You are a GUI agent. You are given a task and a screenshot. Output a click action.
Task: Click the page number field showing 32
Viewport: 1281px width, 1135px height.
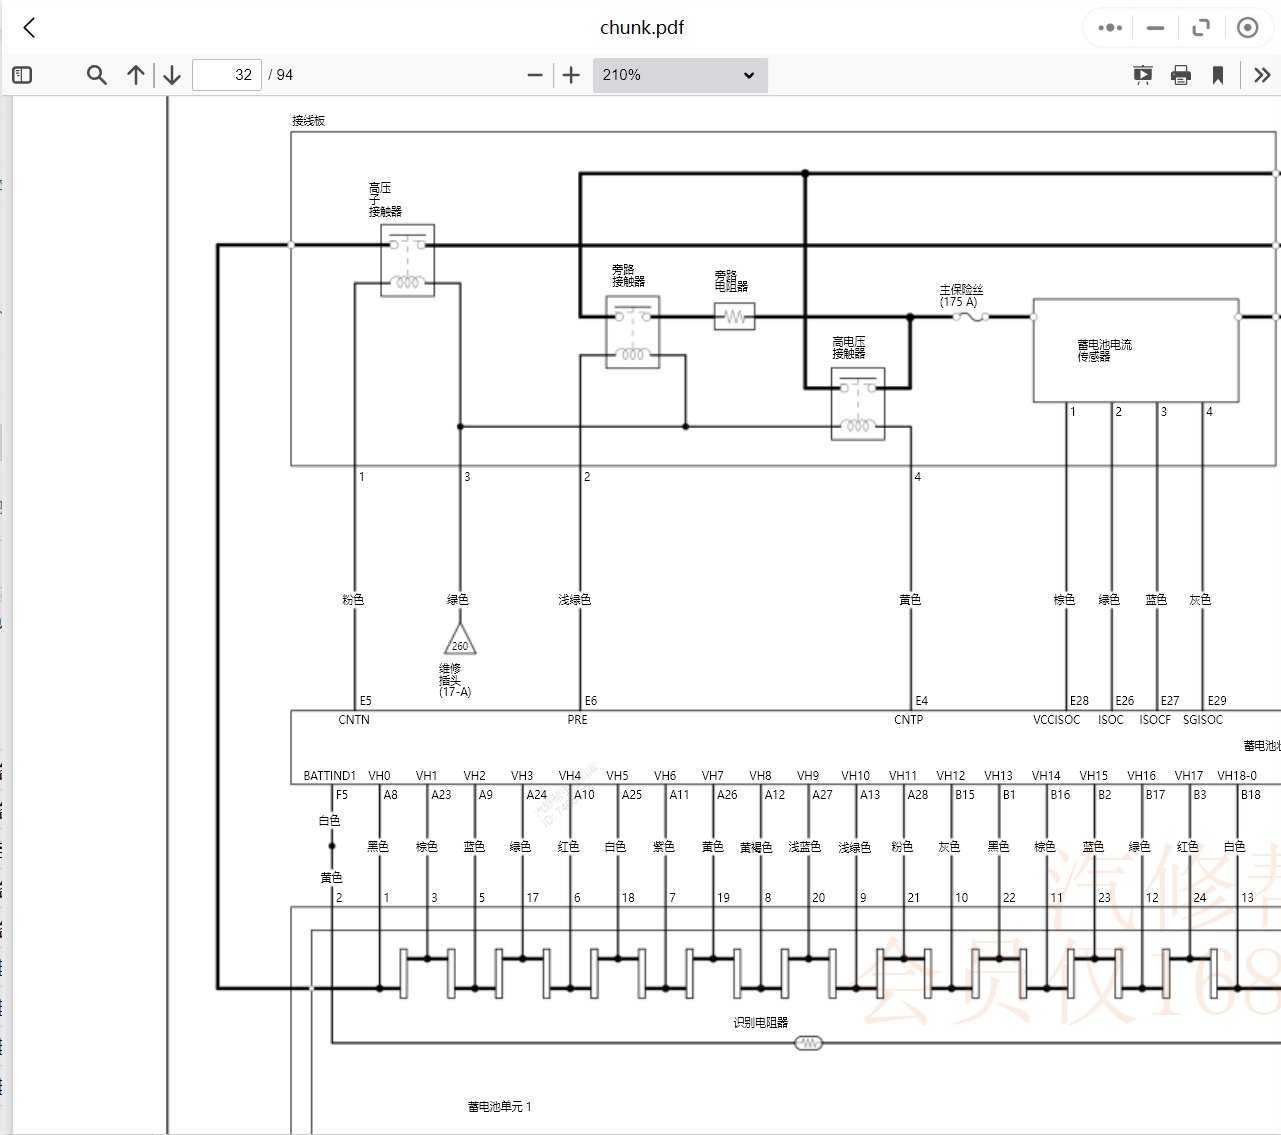coord(227,75)
